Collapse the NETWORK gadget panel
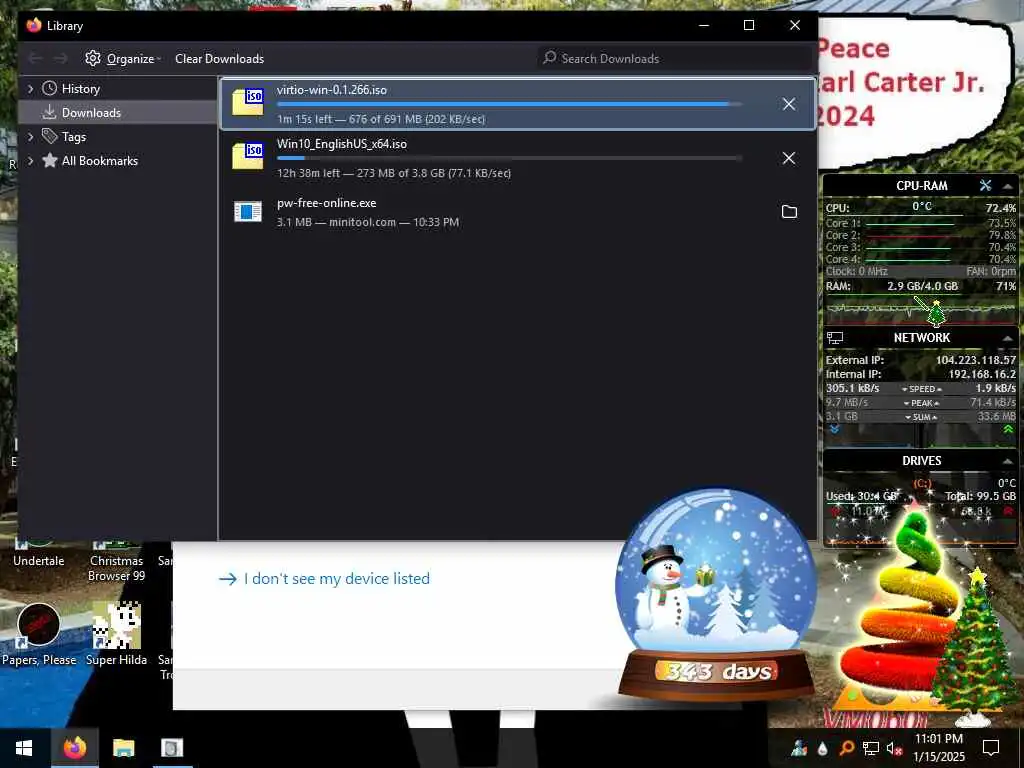 pyautogui.click(x=1008, y=338)
